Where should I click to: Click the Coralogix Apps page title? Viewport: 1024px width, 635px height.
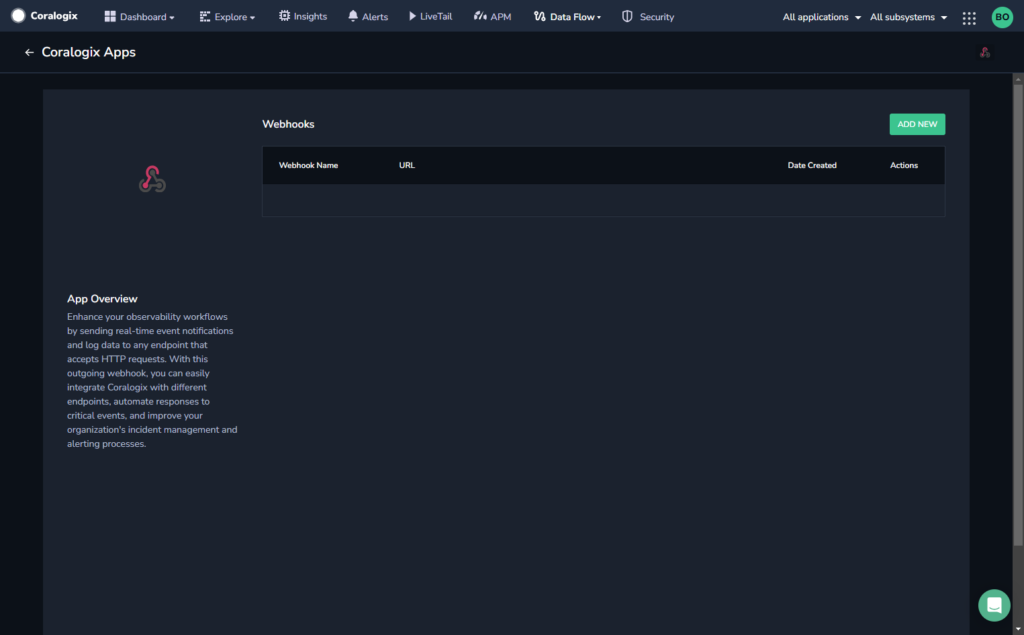[x=89, y=52]
